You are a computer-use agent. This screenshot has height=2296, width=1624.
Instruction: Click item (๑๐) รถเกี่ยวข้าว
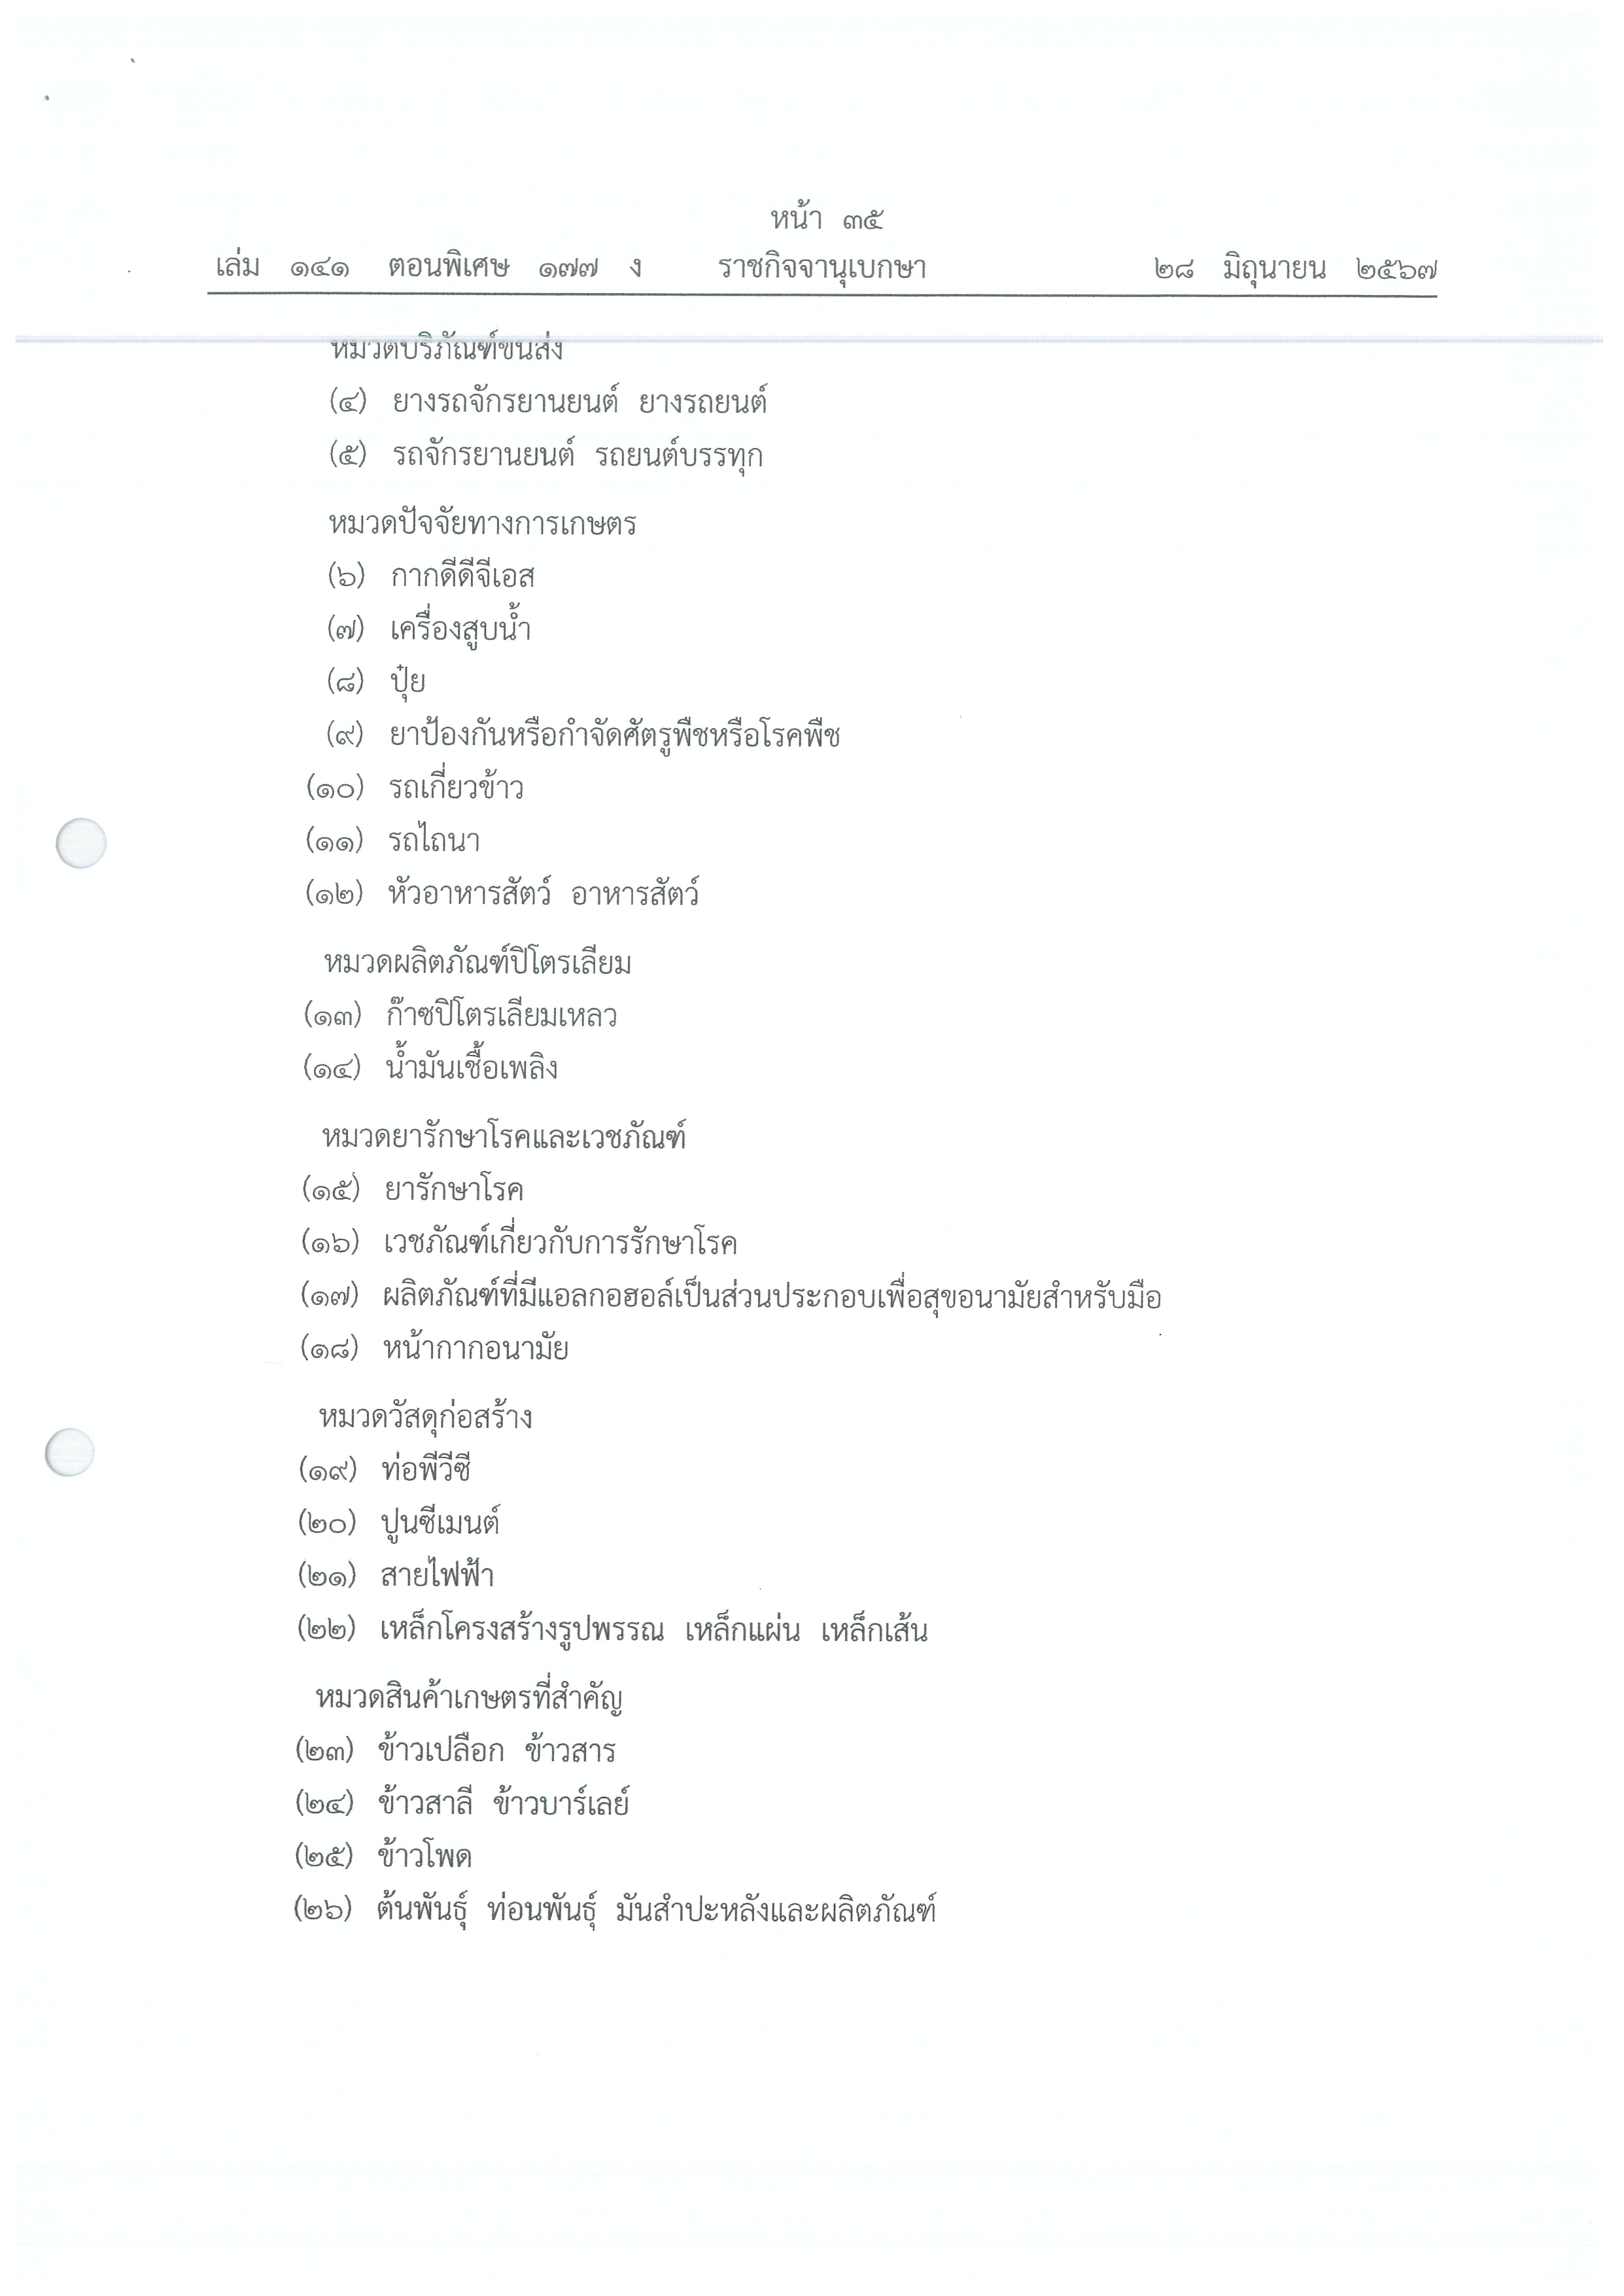414,788
